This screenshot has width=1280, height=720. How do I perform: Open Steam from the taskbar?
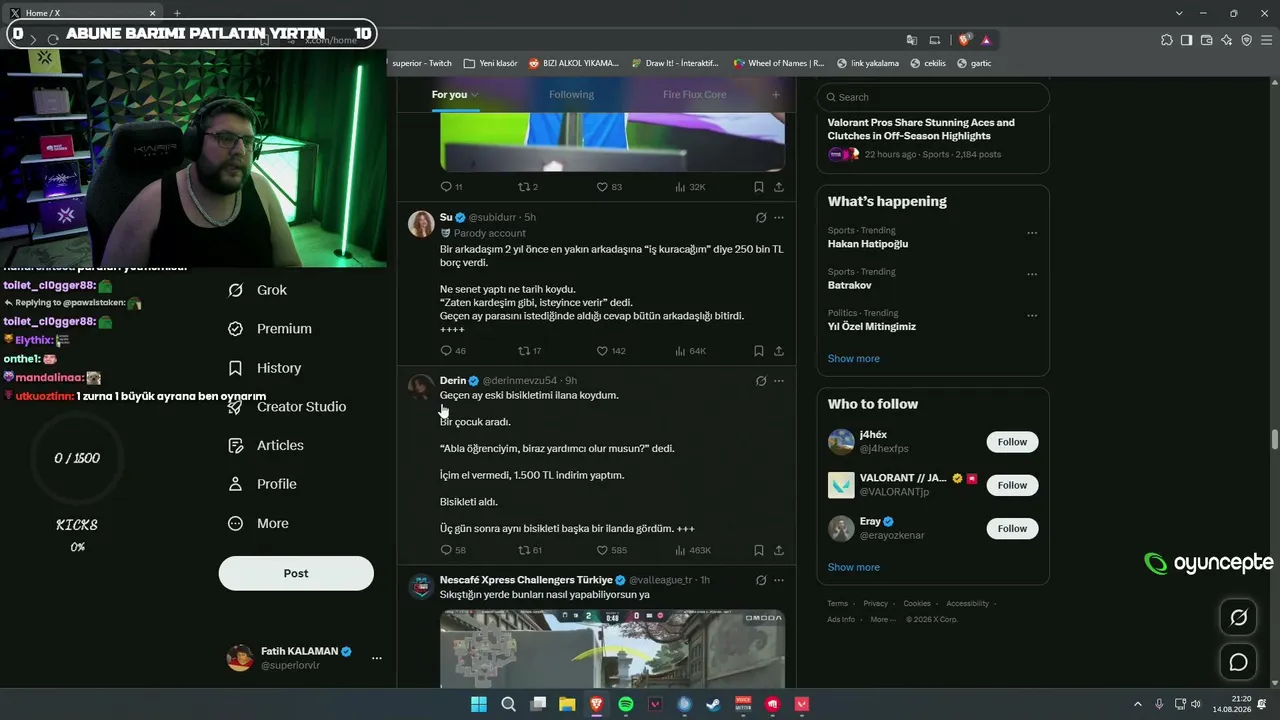pos(713,704)
